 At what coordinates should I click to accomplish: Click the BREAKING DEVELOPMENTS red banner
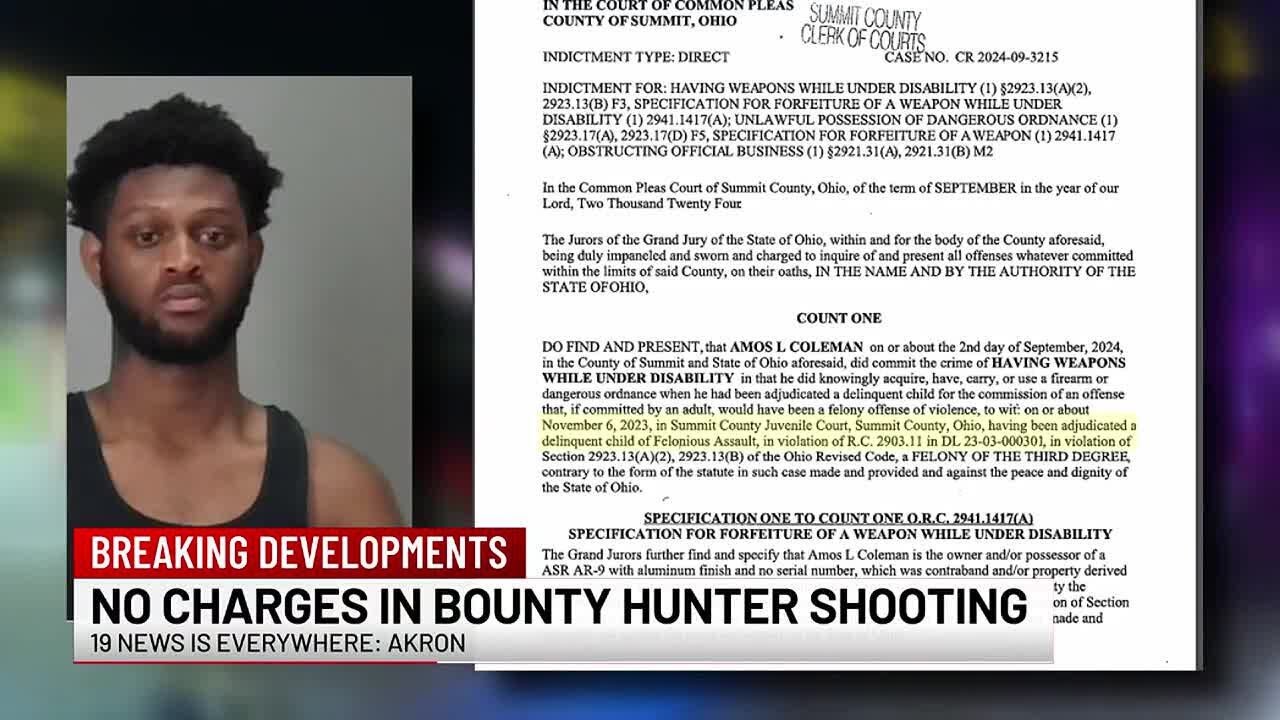[299, 553]
